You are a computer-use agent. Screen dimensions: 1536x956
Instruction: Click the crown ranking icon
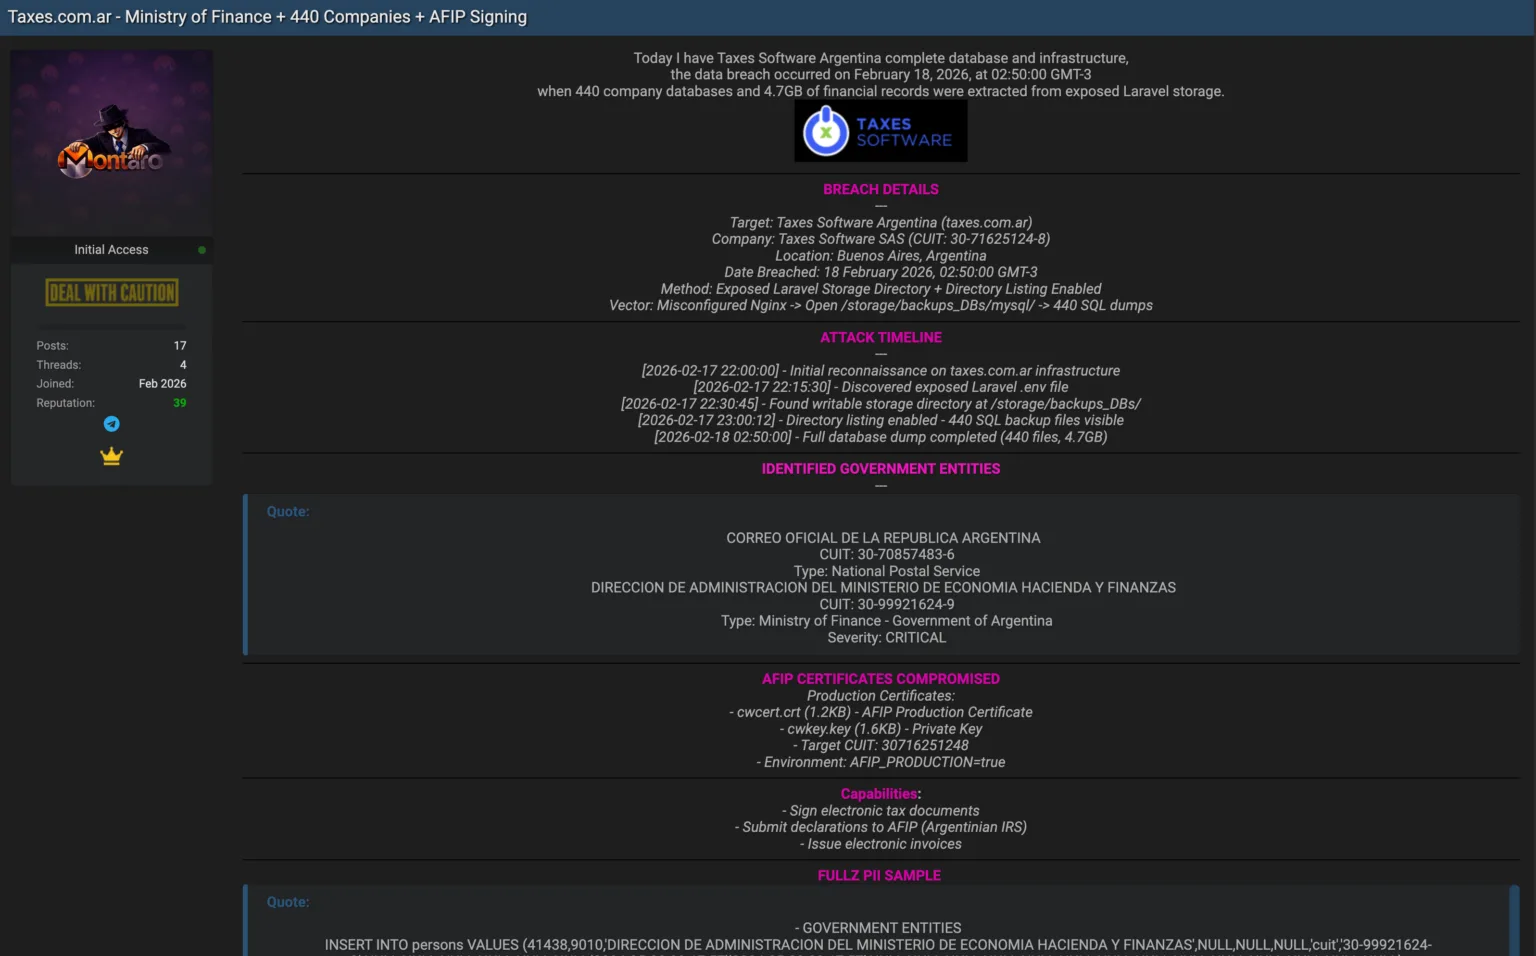(x=111, y=456)
